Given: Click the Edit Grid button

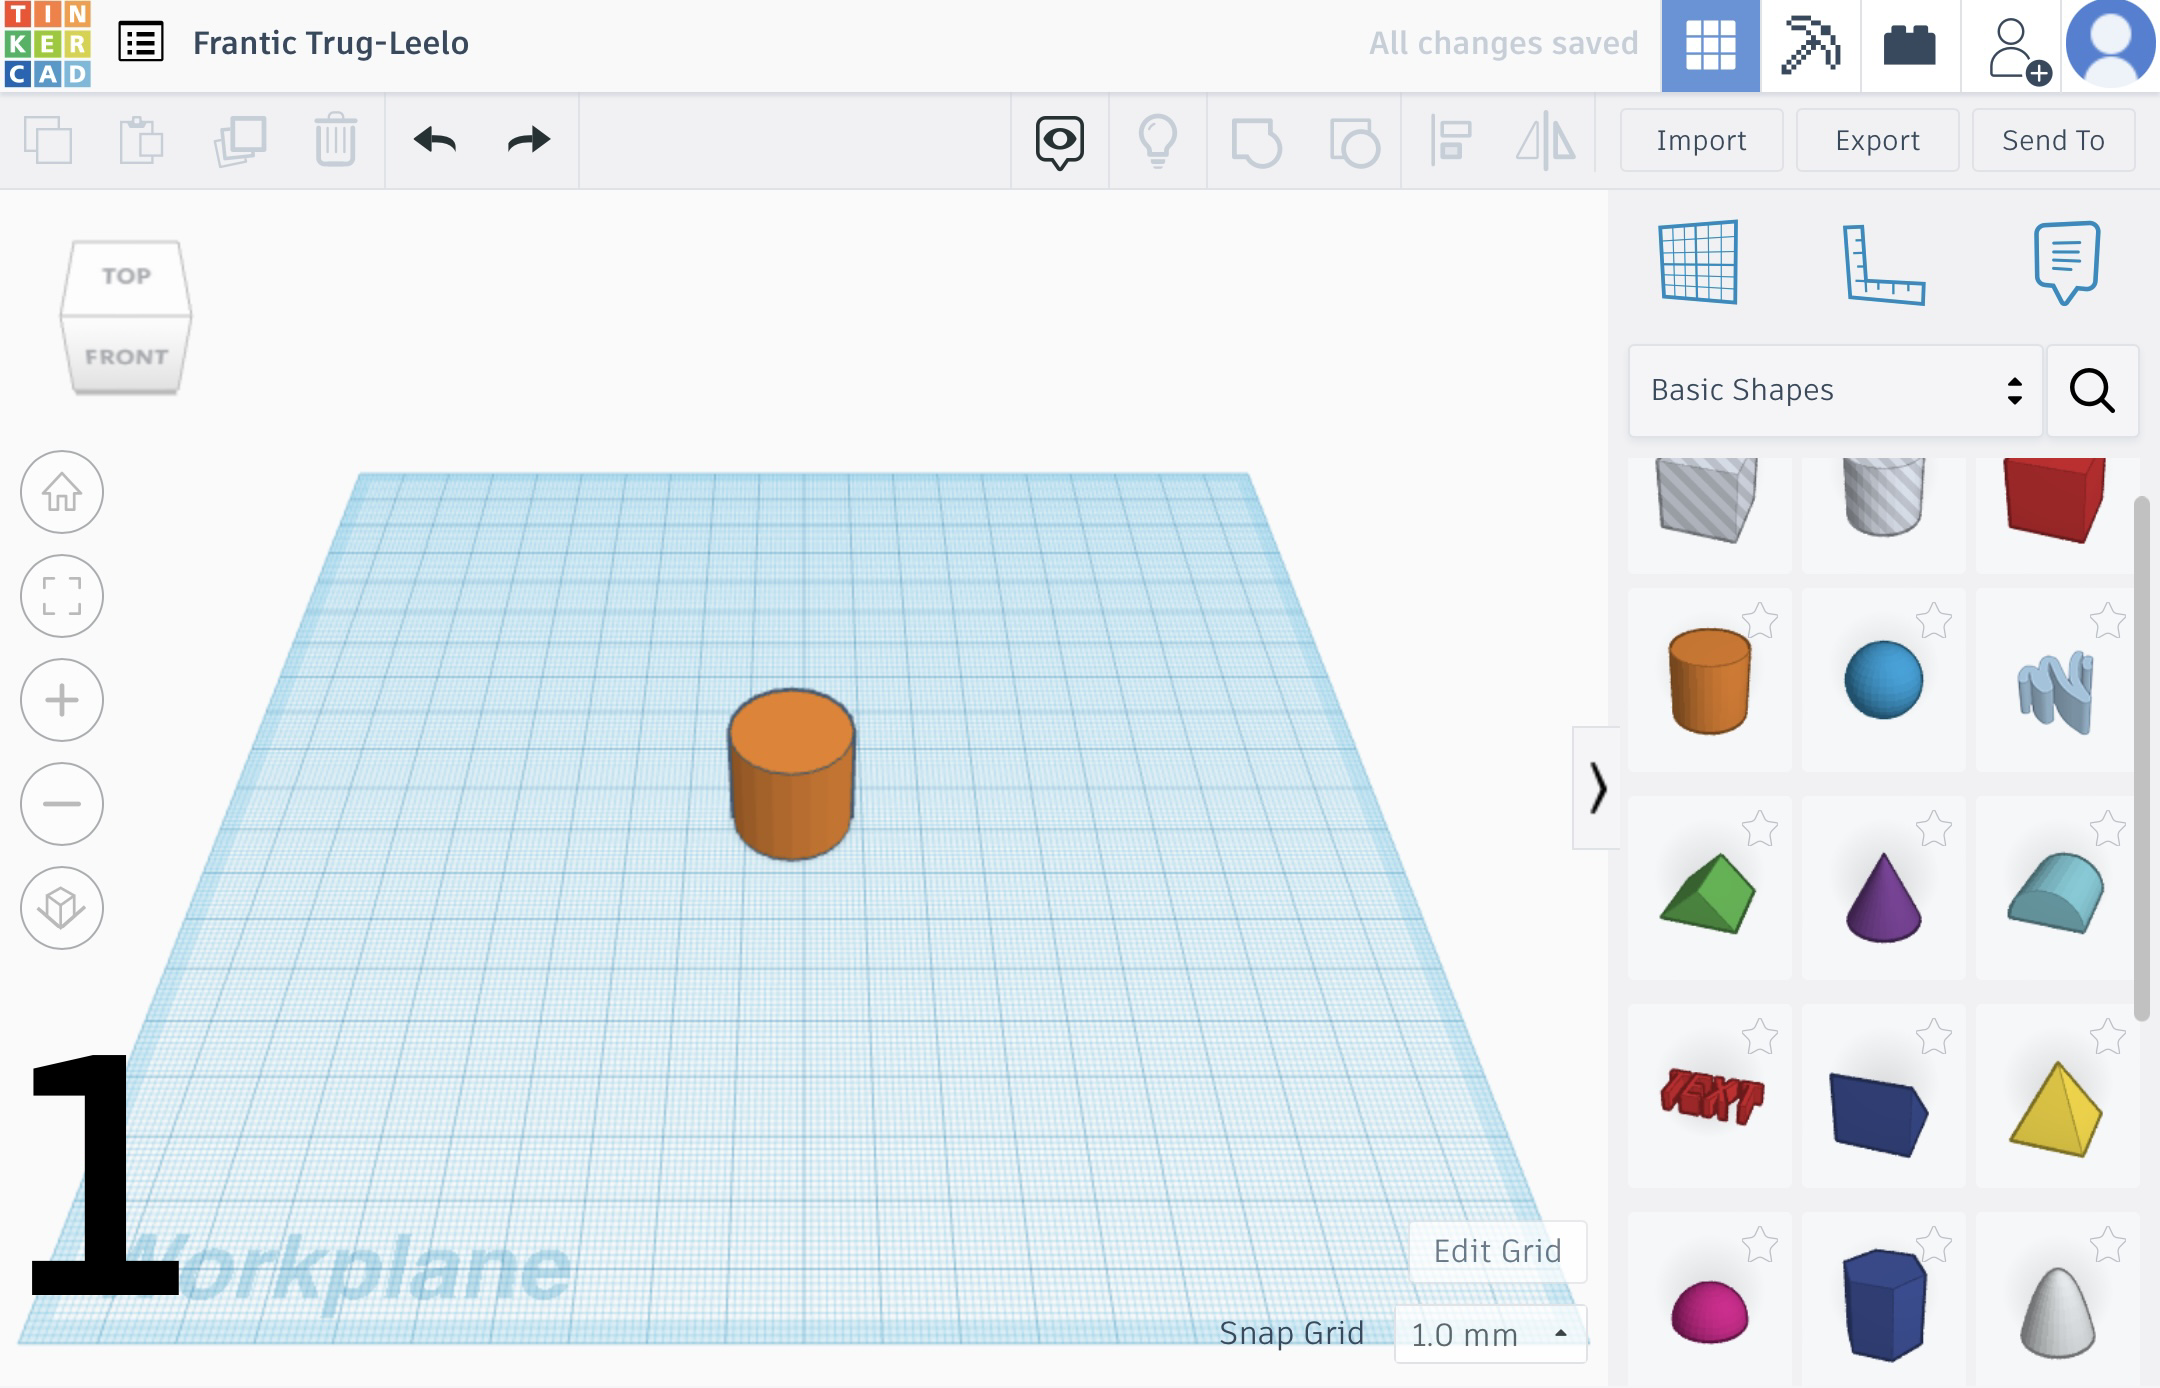Looking at the screenshot, I should click(1497, 1251).
